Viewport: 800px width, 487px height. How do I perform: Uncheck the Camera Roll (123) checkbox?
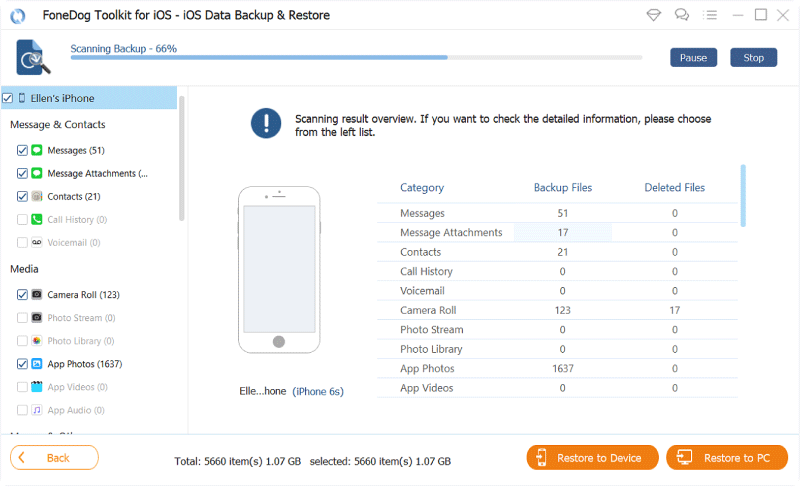click(x=22, y=294)
